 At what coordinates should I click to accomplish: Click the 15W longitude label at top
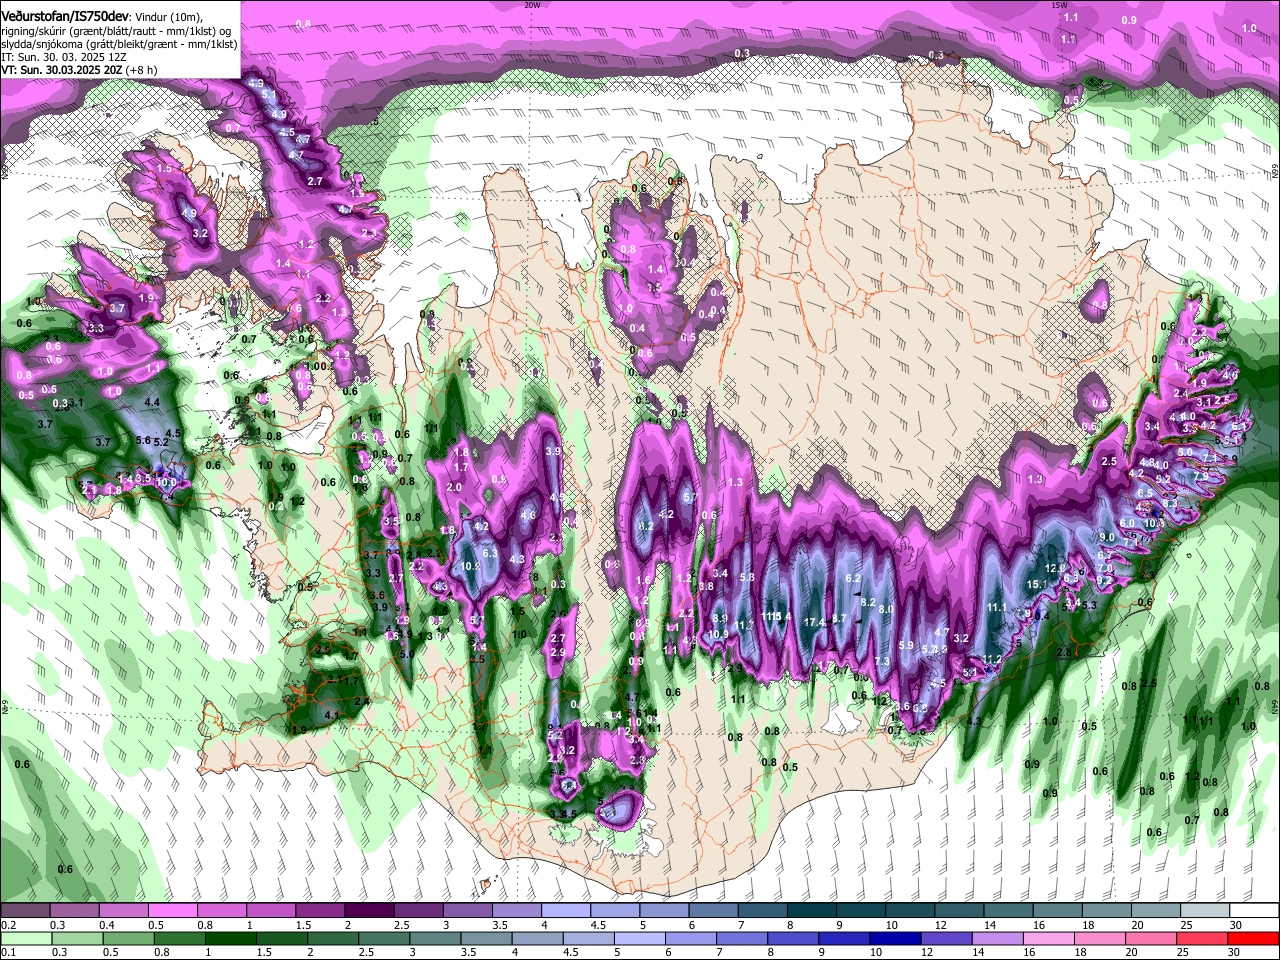1059,4
